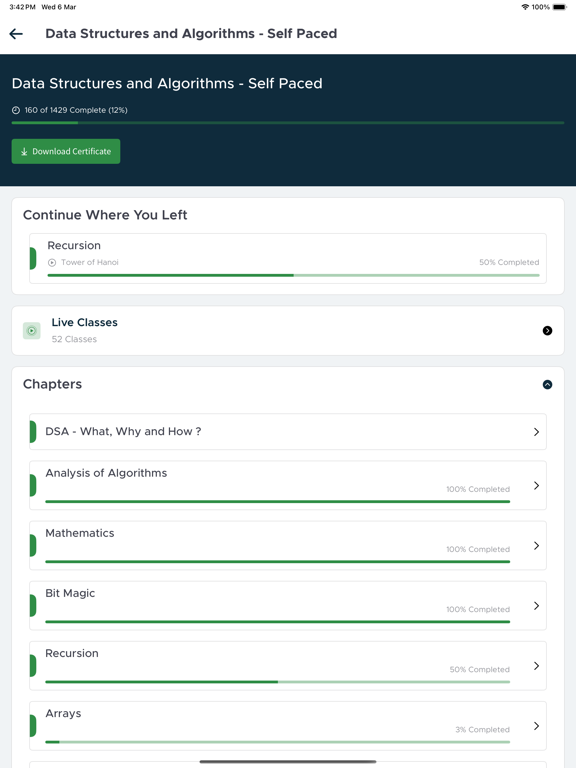The width and height of the screenshot is (576, 768).
Task: Expand the chevron on the Arrays row
Action: (536, 726)
